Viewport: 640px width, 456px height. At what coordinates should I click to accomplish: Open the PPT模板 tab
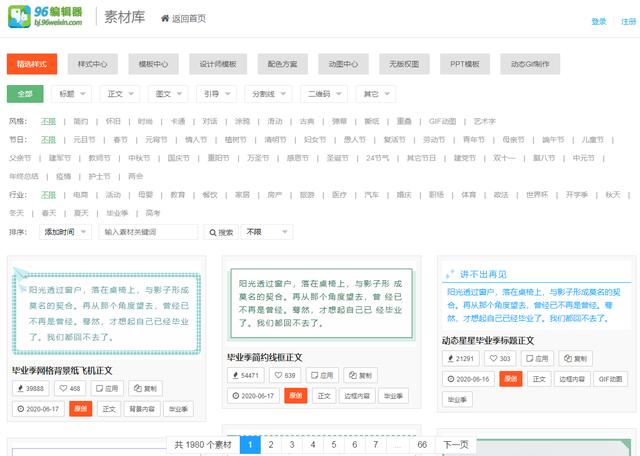465,64
